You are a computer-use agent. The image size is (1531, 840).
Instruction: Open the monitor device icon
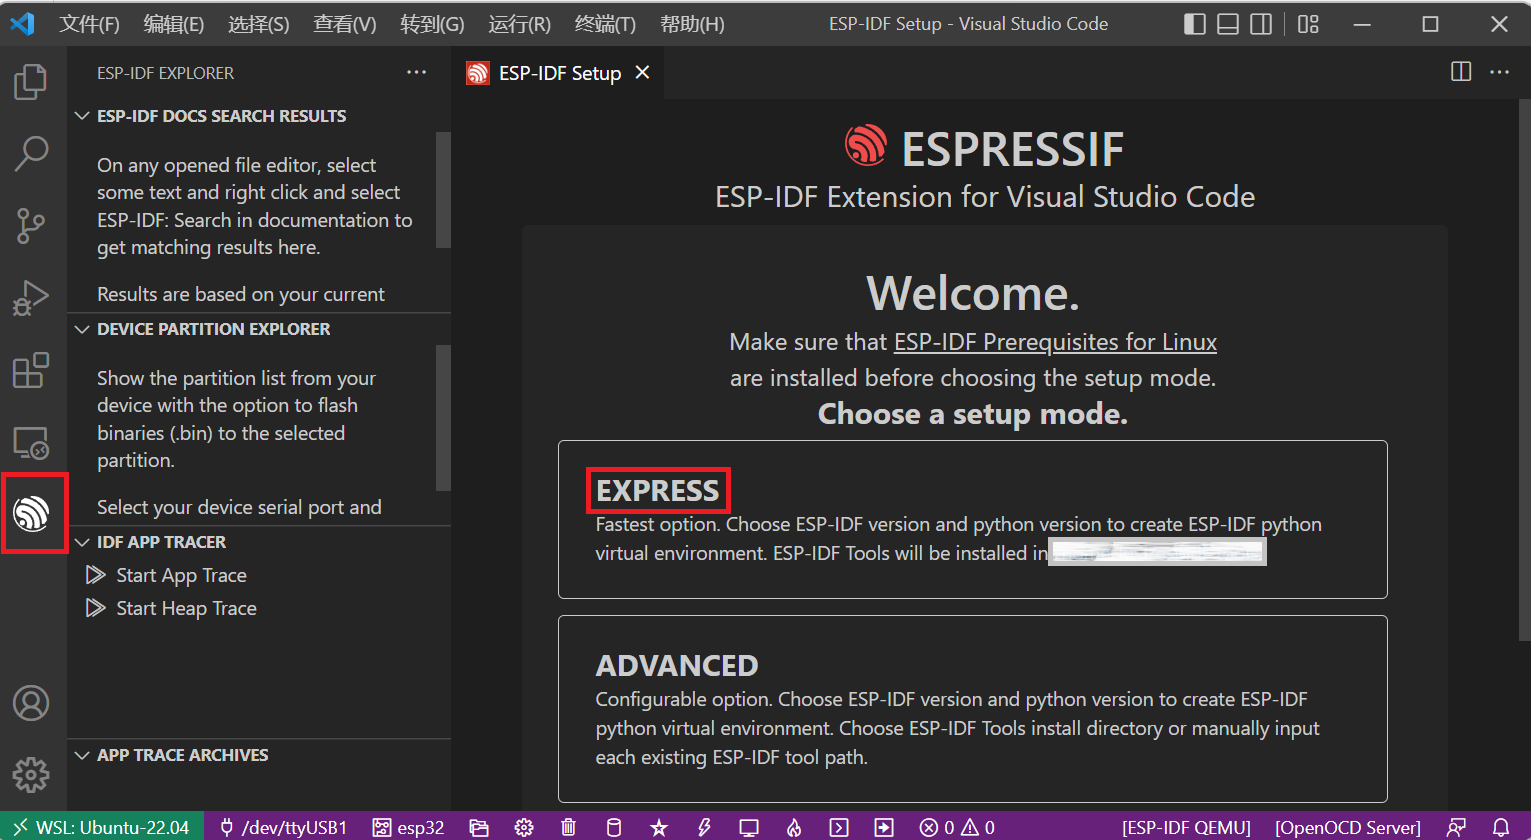coord(749,827)
